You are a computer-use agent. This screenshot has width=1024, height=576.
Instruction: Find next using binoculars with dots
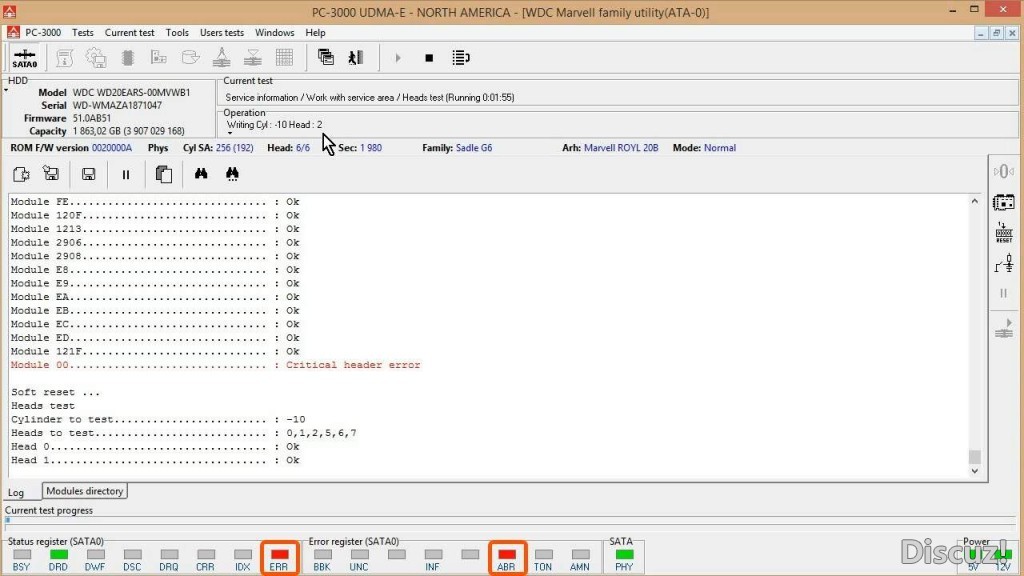pyautogui.click(x=232, y=174)
